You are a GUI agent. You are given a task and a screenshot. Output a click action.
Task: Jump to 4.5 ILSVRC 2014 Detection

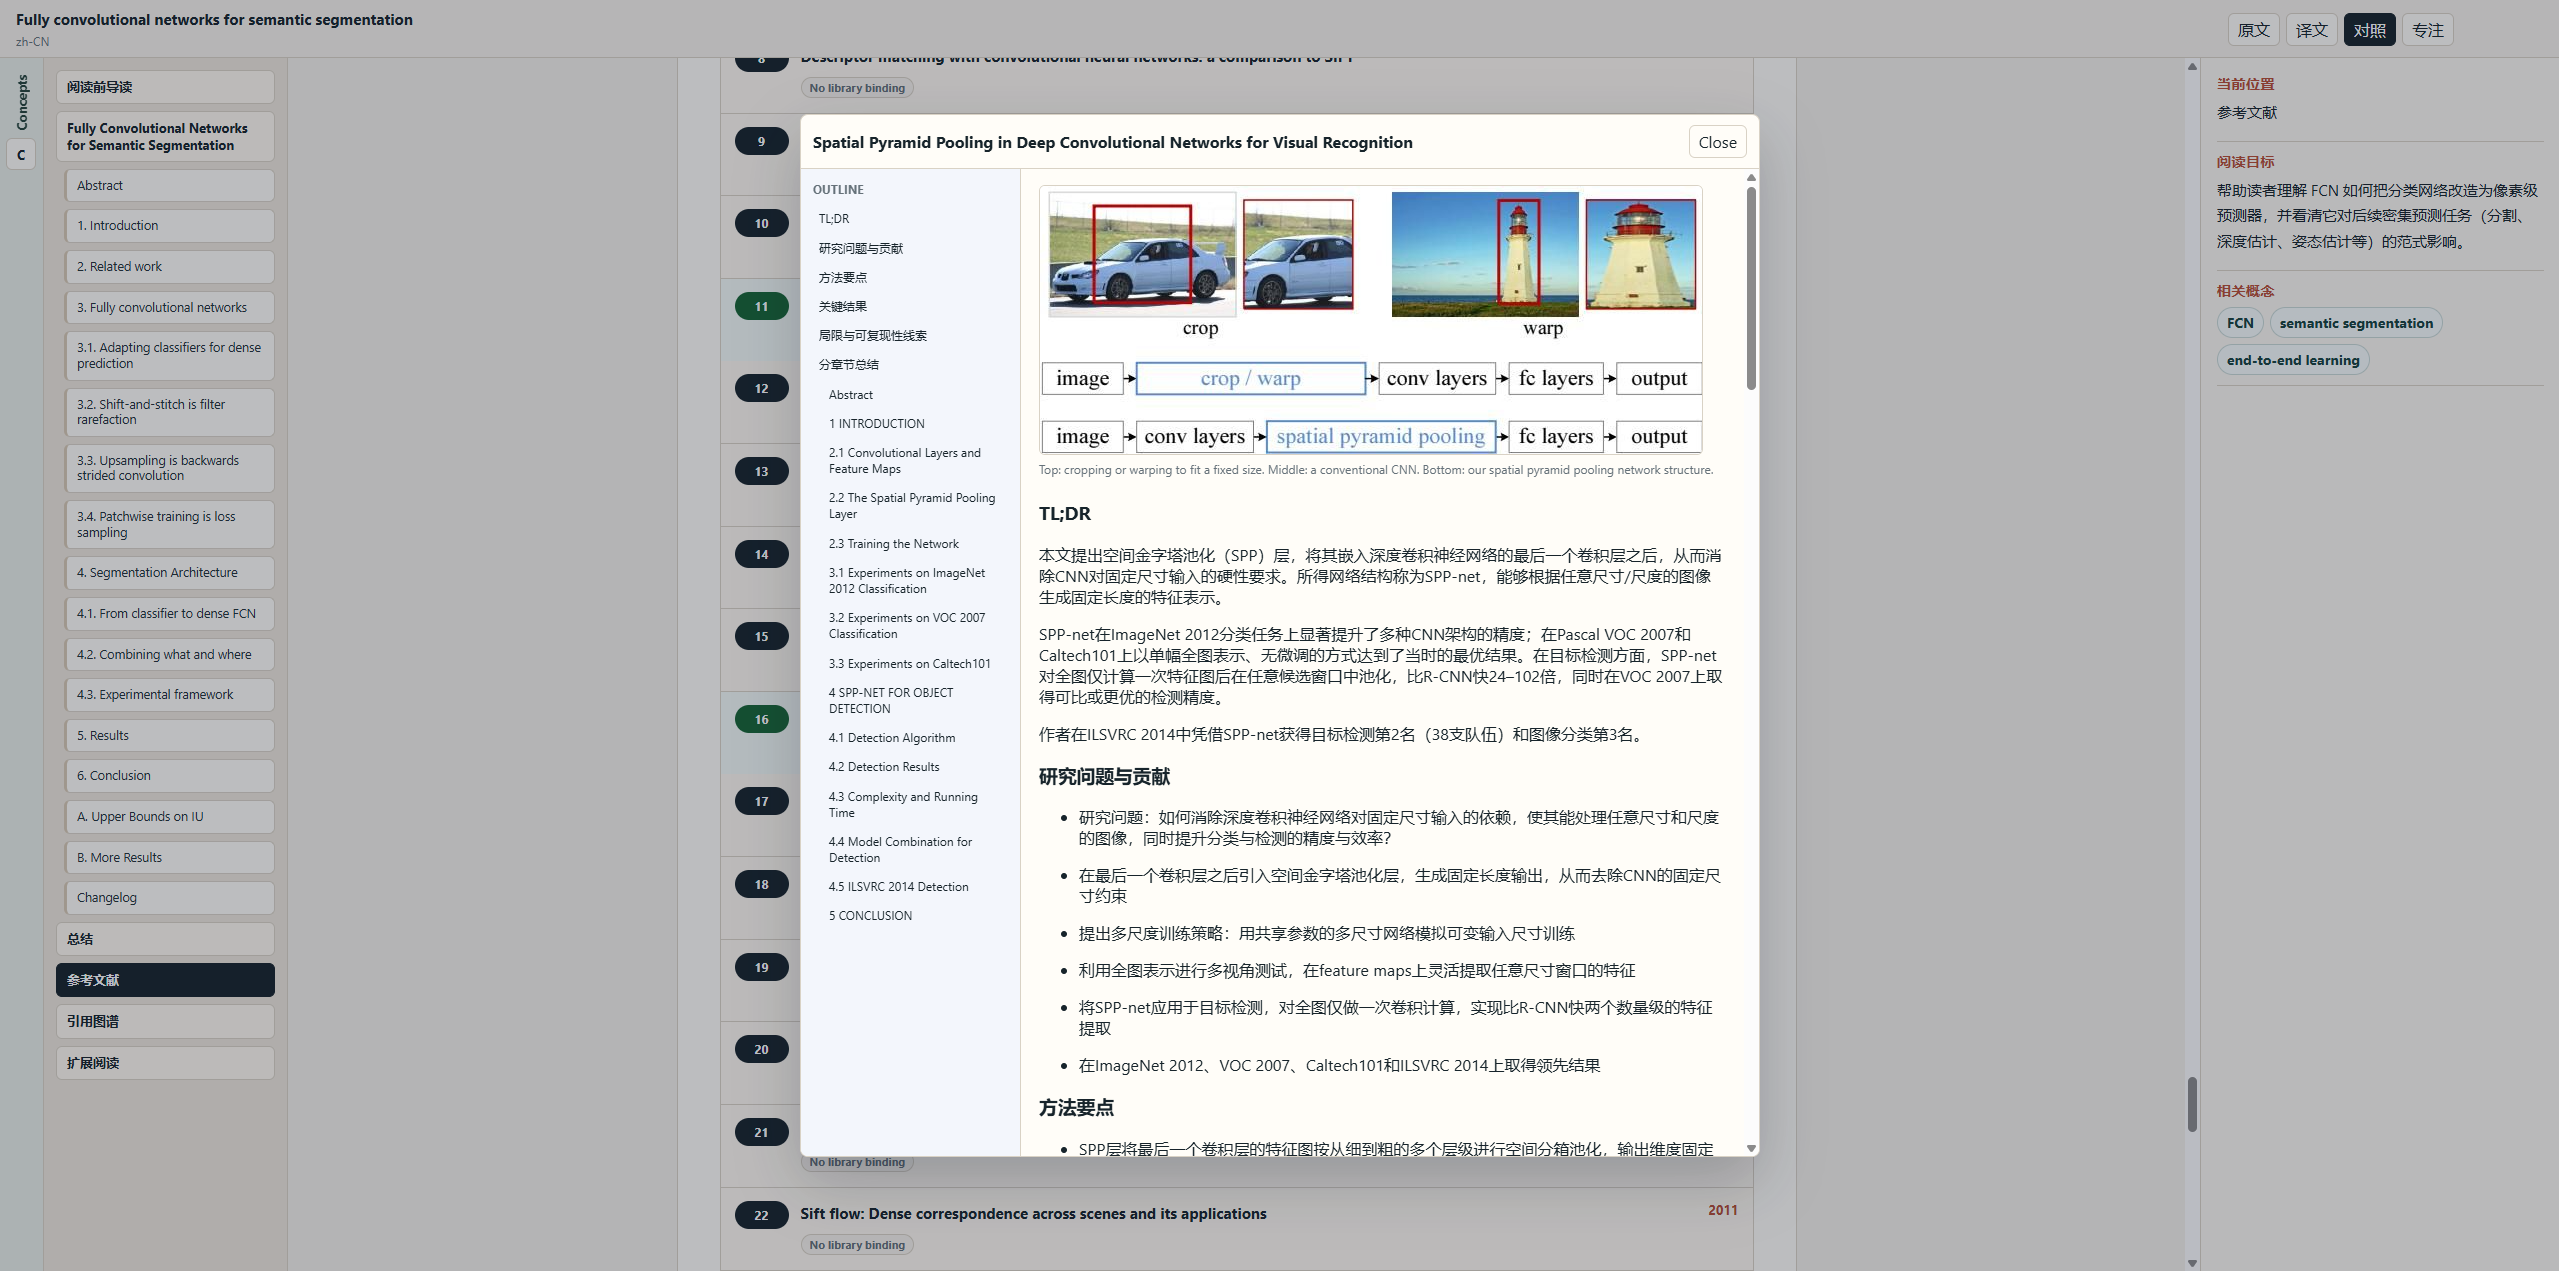pos(898,886)
